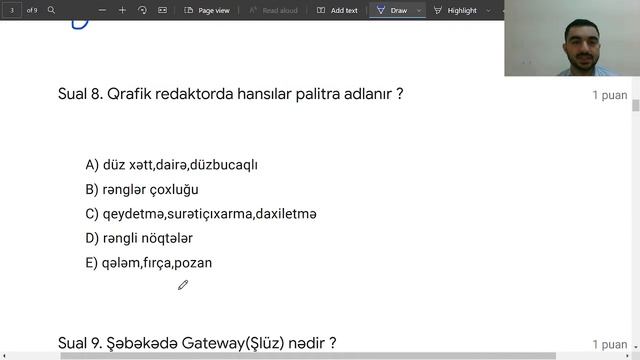Image resolution: width=640 pixels, height=360 pixels.
Task: Click the Draw pen icon
Action: [380, 10]
